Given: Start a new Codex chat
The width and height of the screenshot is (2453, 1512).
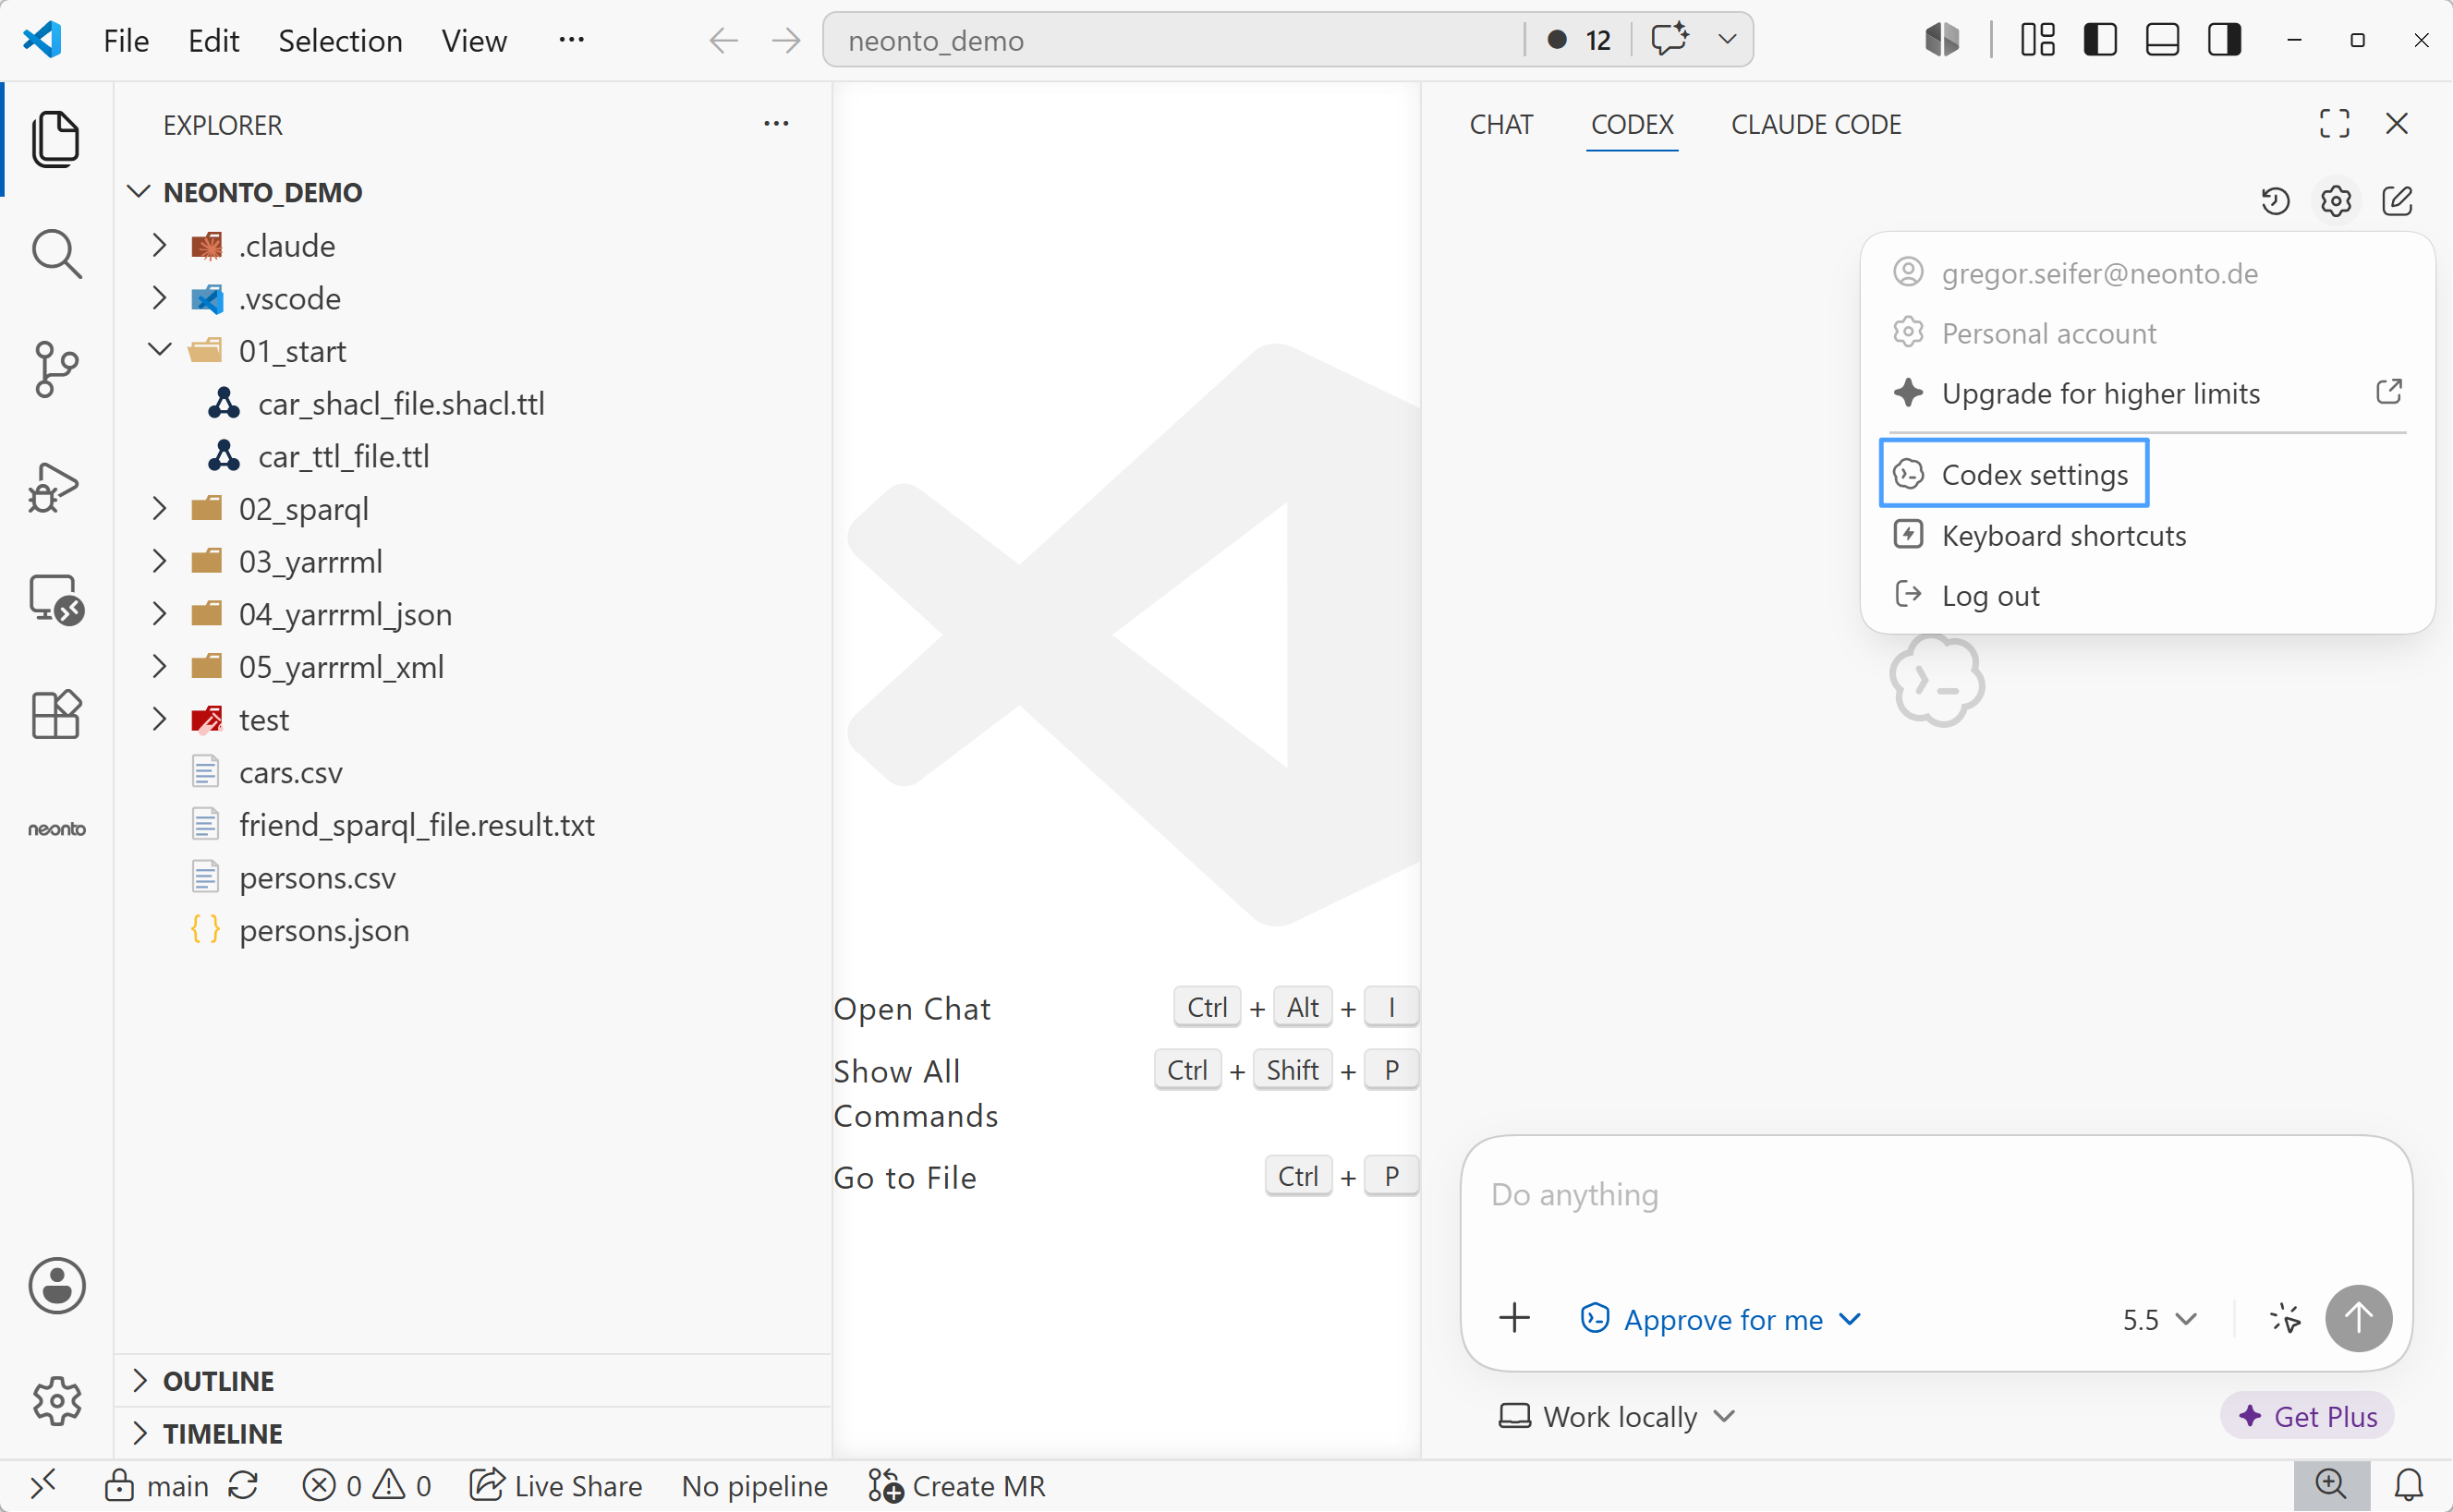Looking at the screenshot, I should point(2397,201).
